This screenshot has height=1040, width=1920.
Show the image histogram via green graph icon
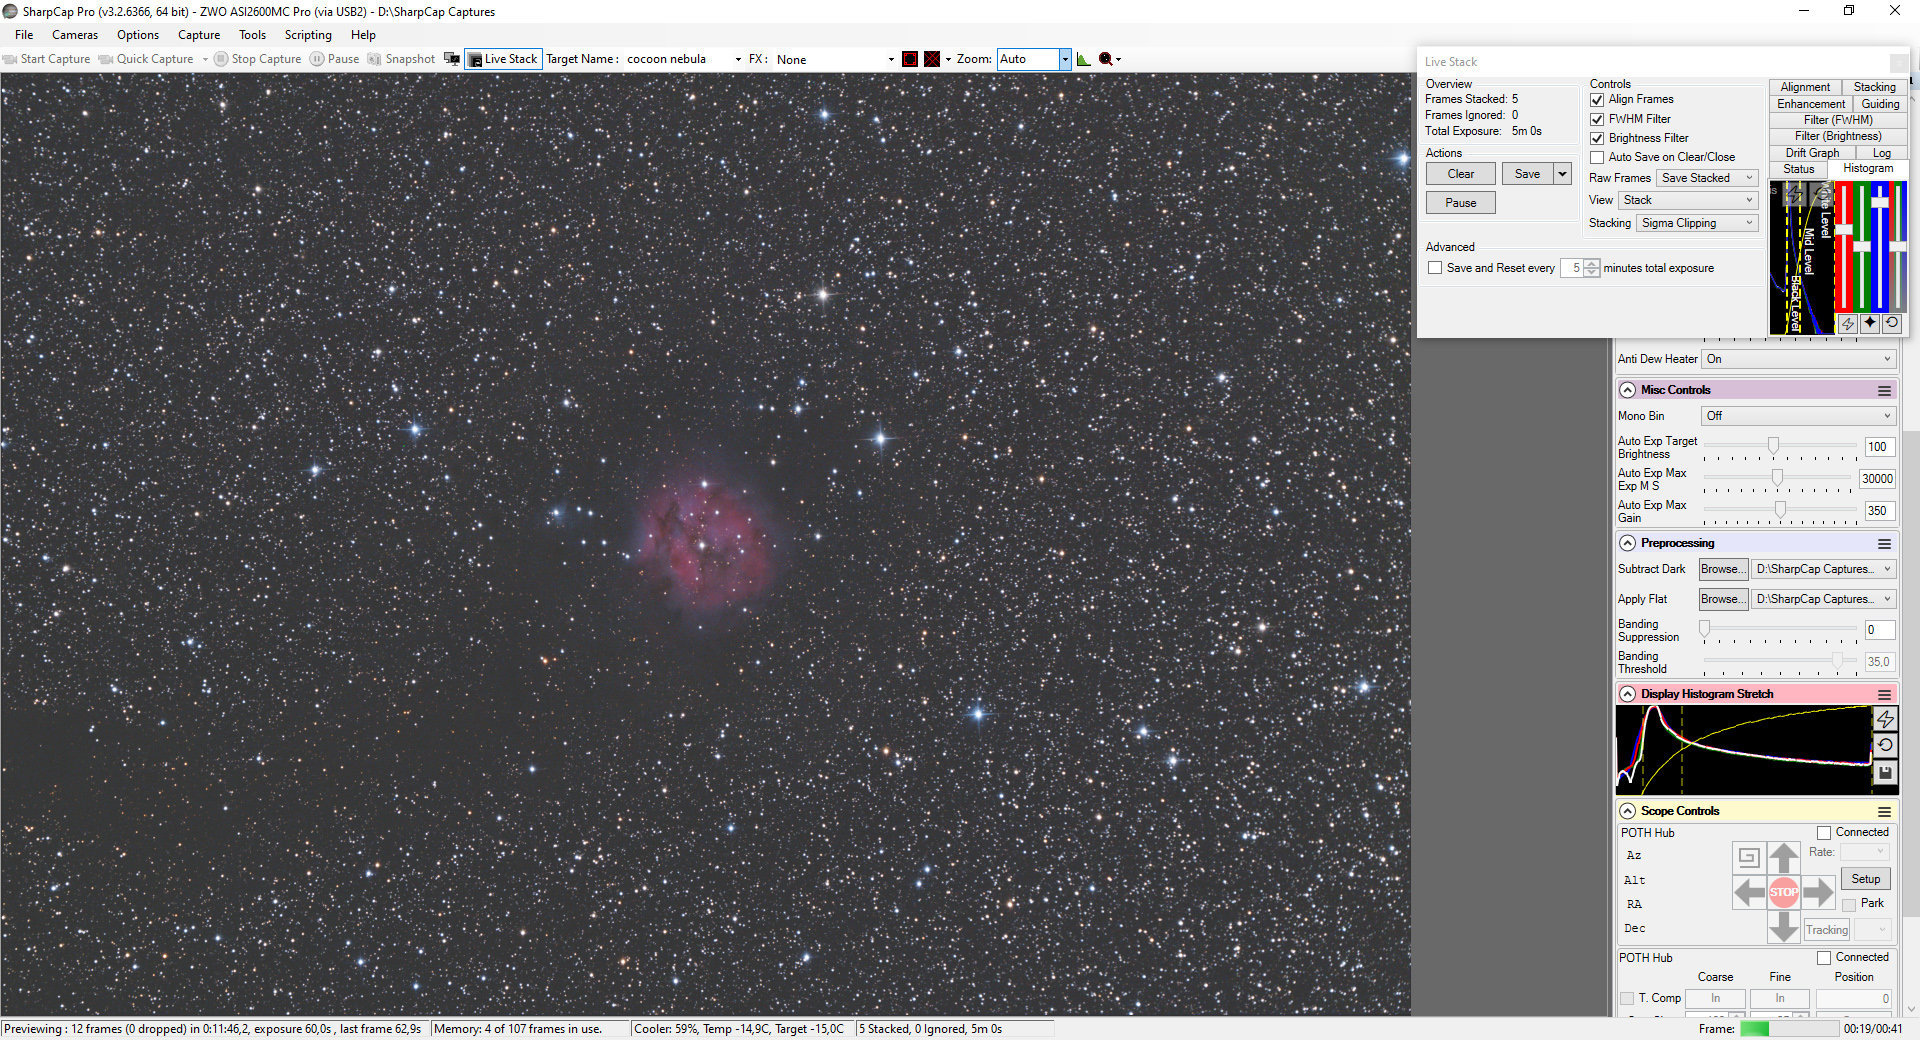pyautogui.click(x=1083, y=59)
